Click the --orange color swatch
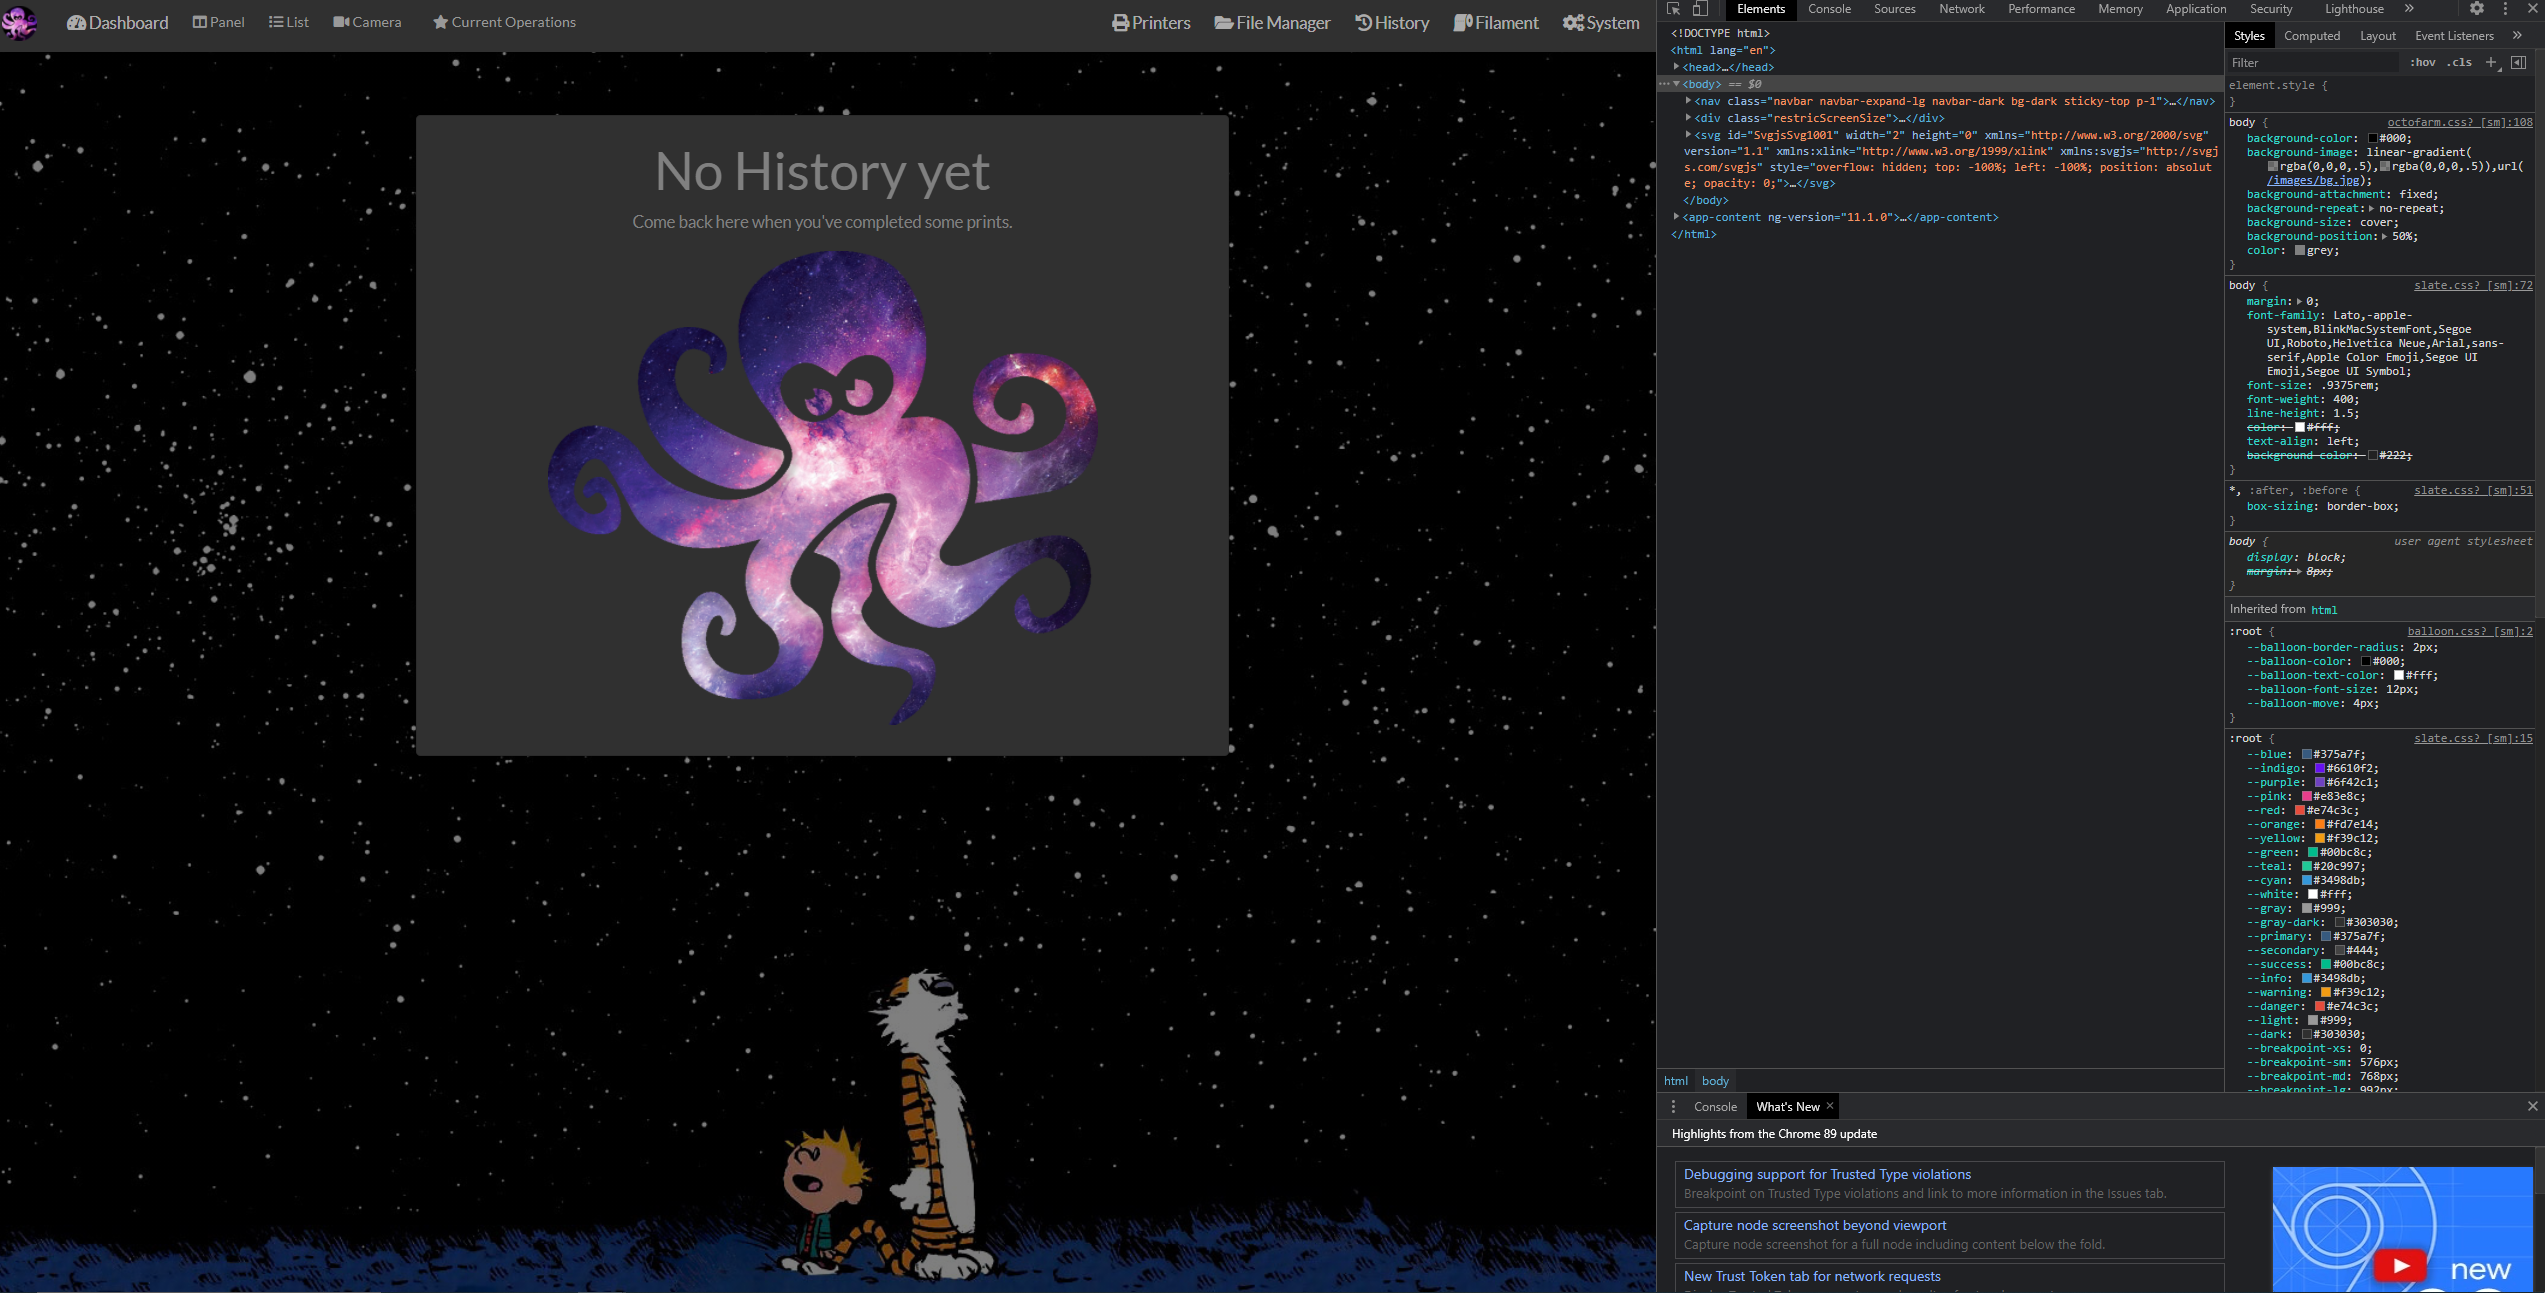This screenshot has height=1293, width=2545. click(x=2320, y=825)
